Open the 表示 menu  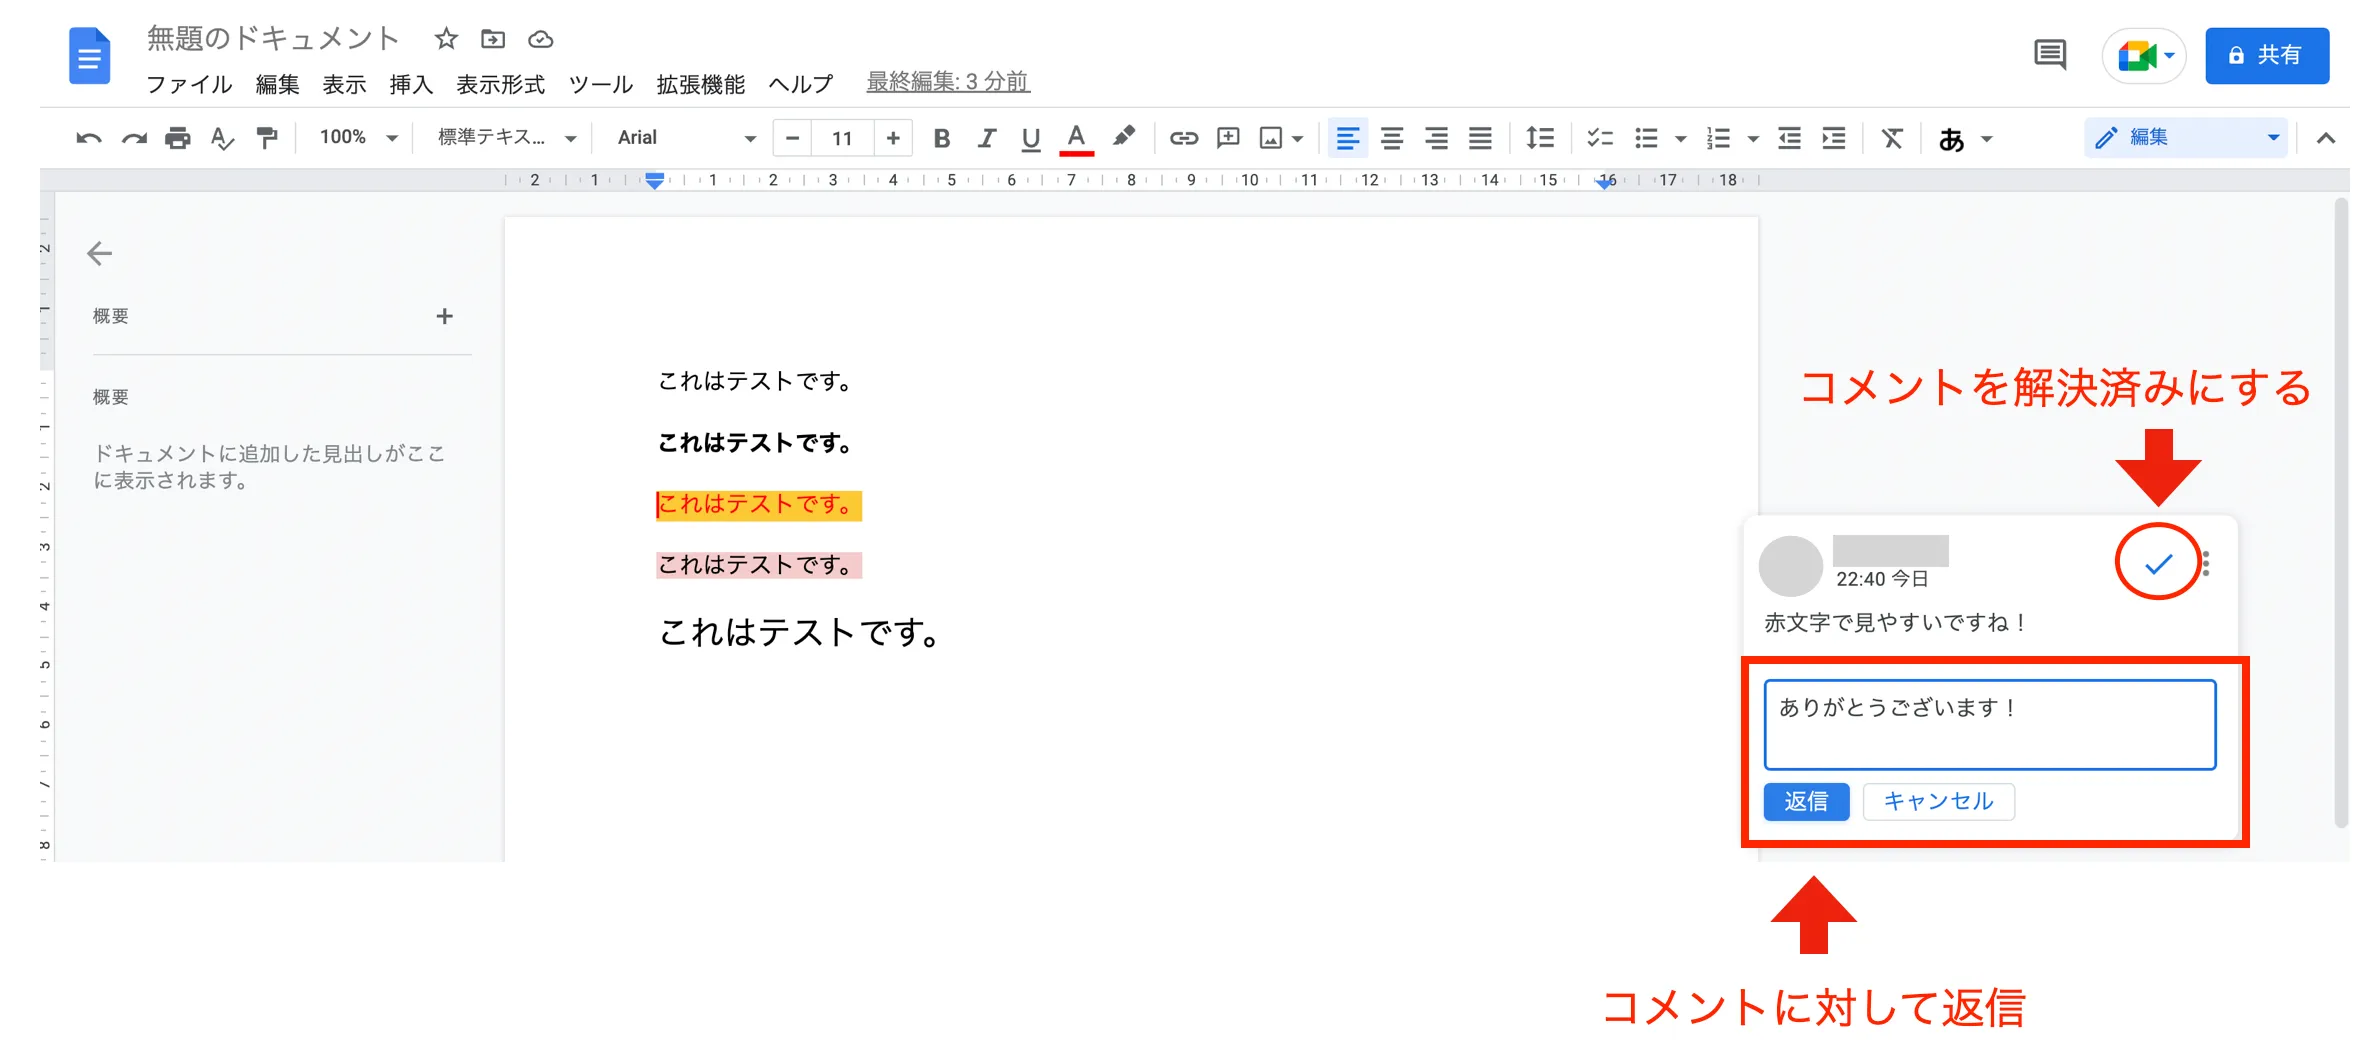(x=344, y=84)
